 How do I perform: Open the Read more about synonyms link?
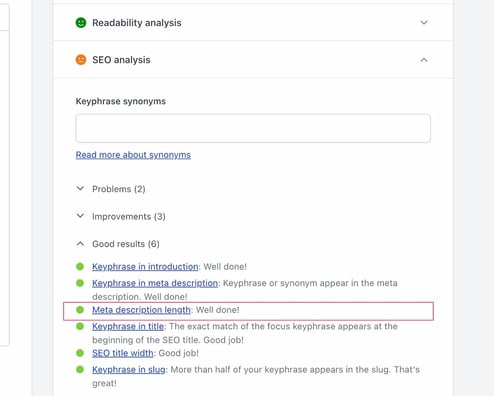pos(133,155)
